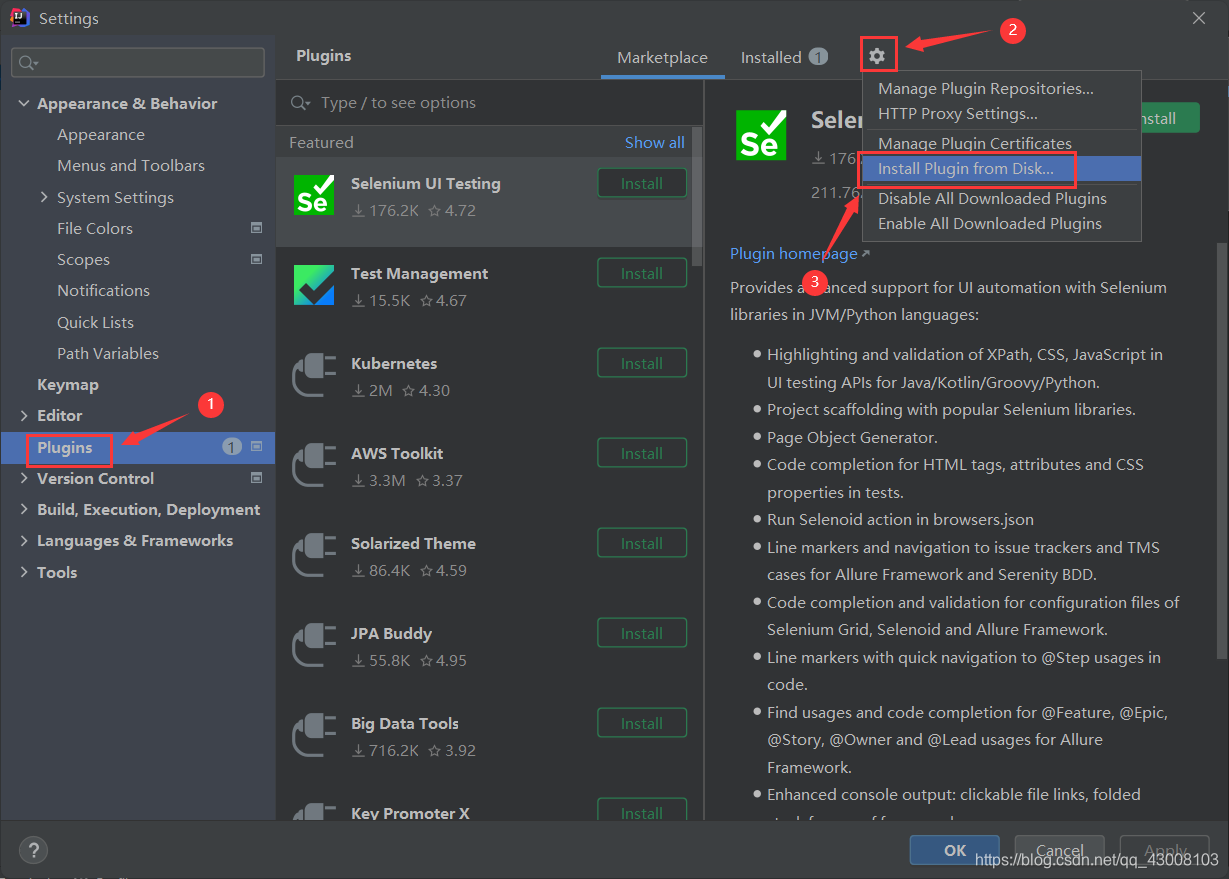Click the Test Management plugin icon
The width and height of the screenshot is (1229, 879).
pos(314,284)
